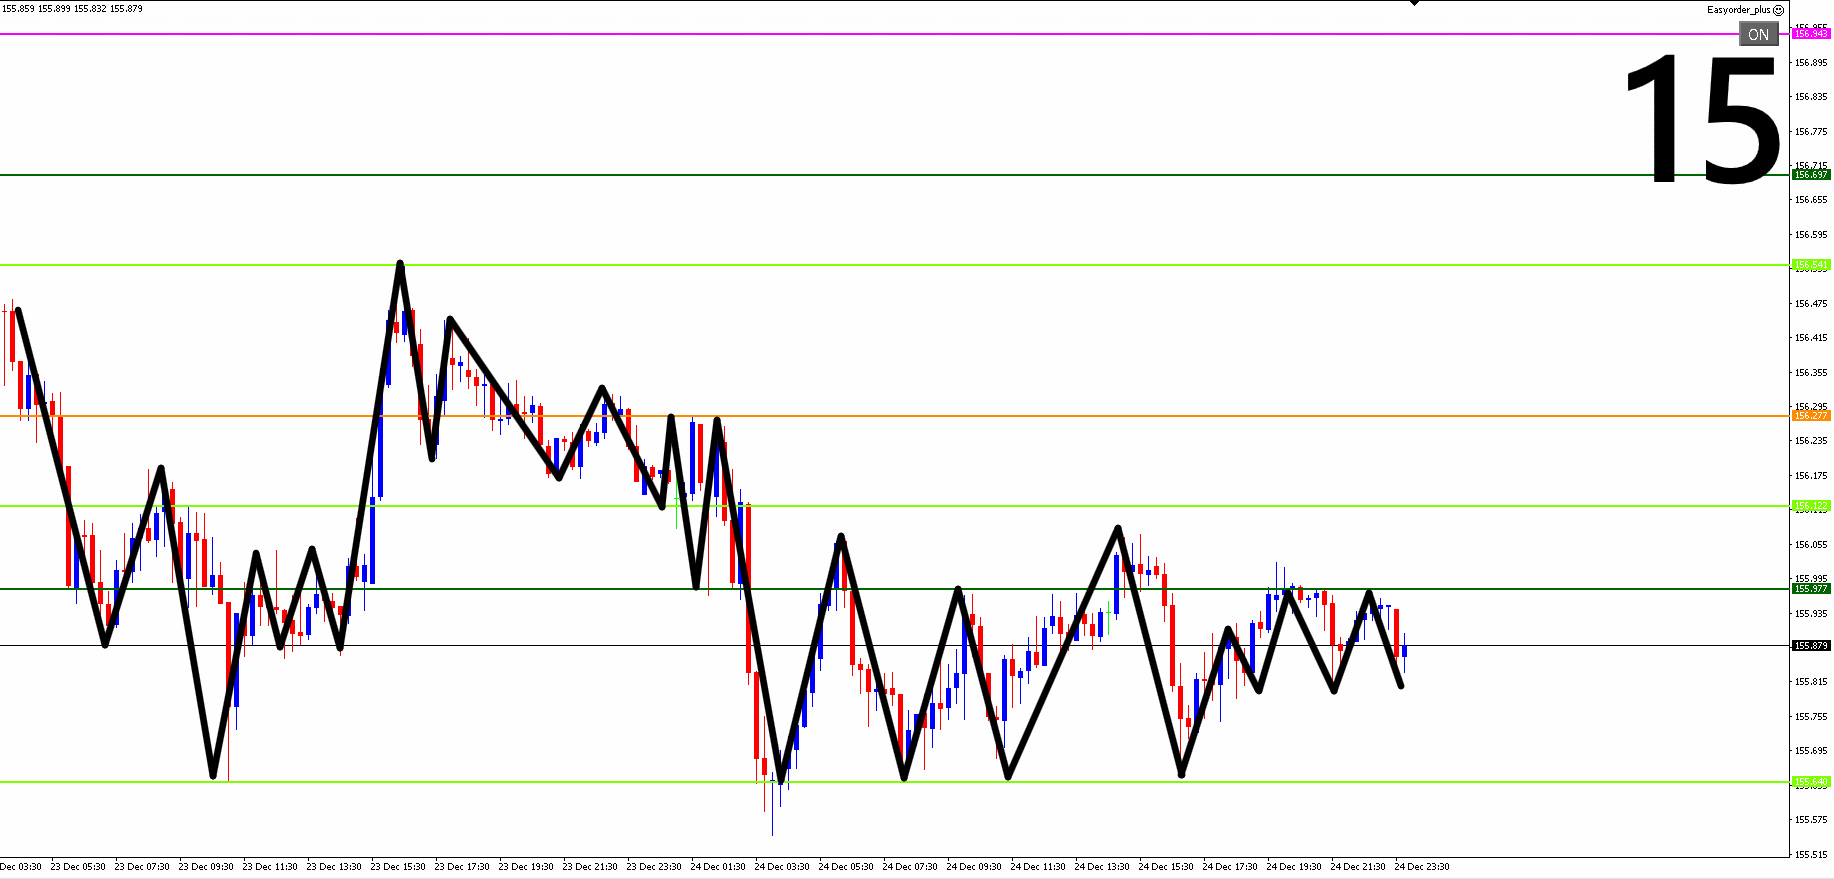
Task: Click the 156.895 price scale value
Action: point(1811,63)
